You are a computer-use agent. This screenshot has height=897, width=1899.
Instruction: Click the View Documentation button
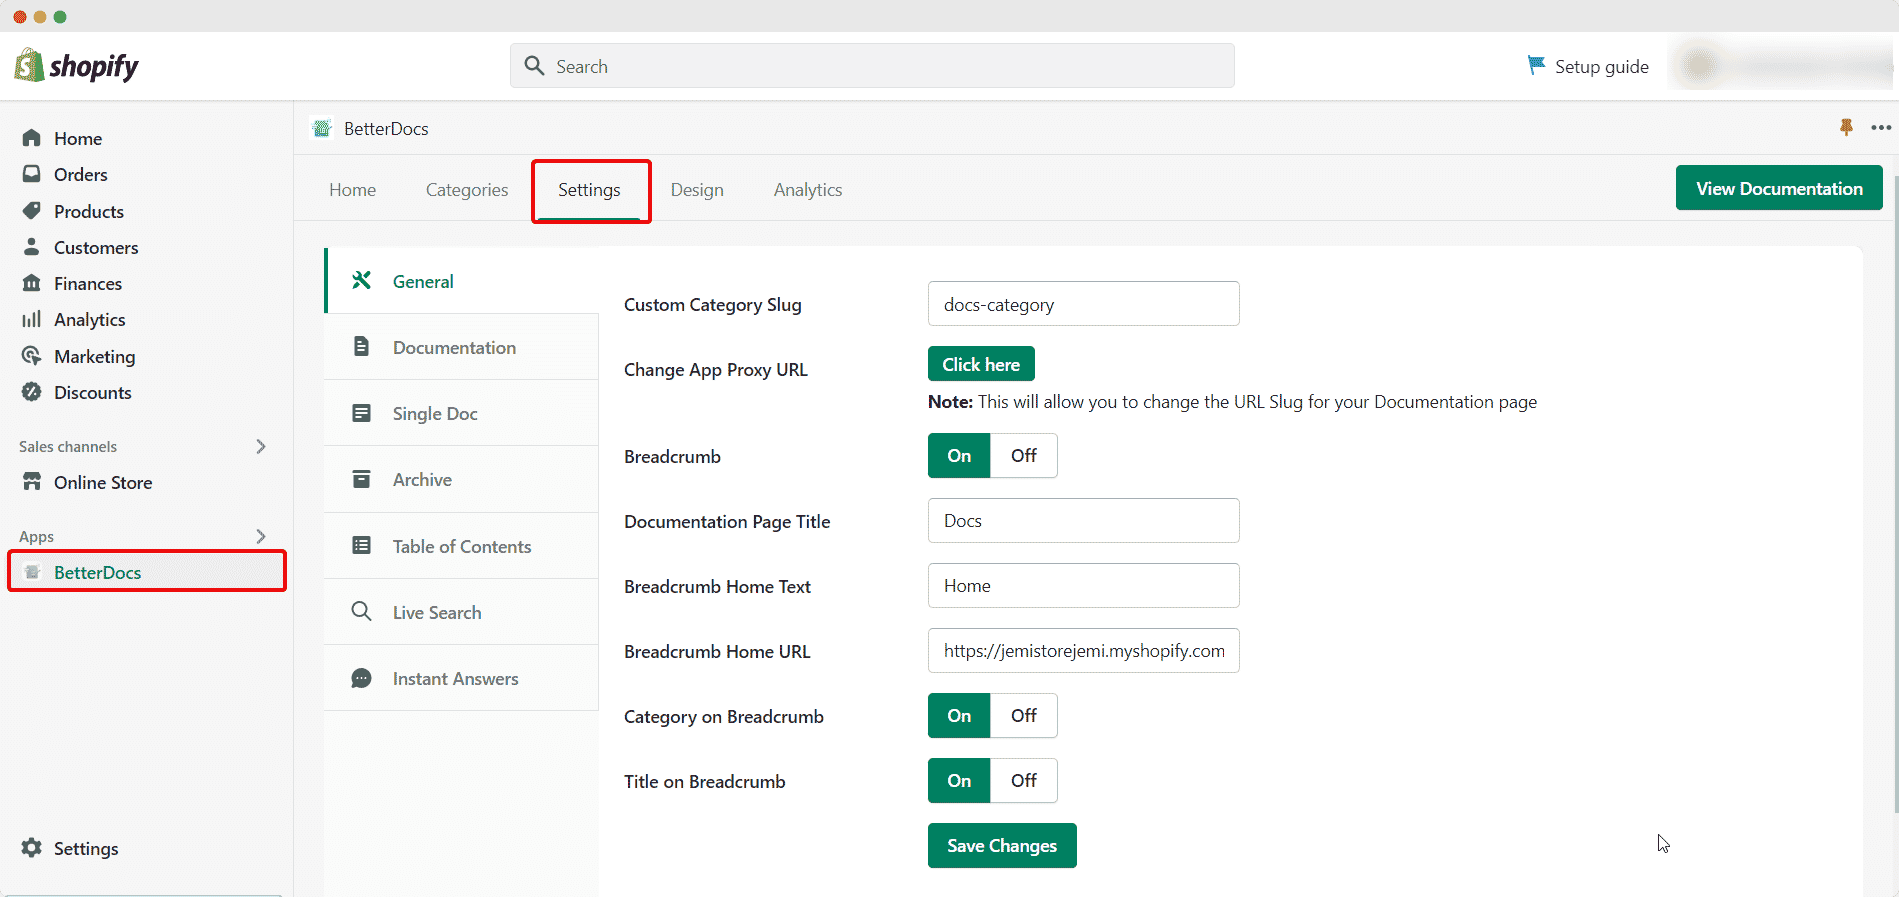tap(1779, 188)
